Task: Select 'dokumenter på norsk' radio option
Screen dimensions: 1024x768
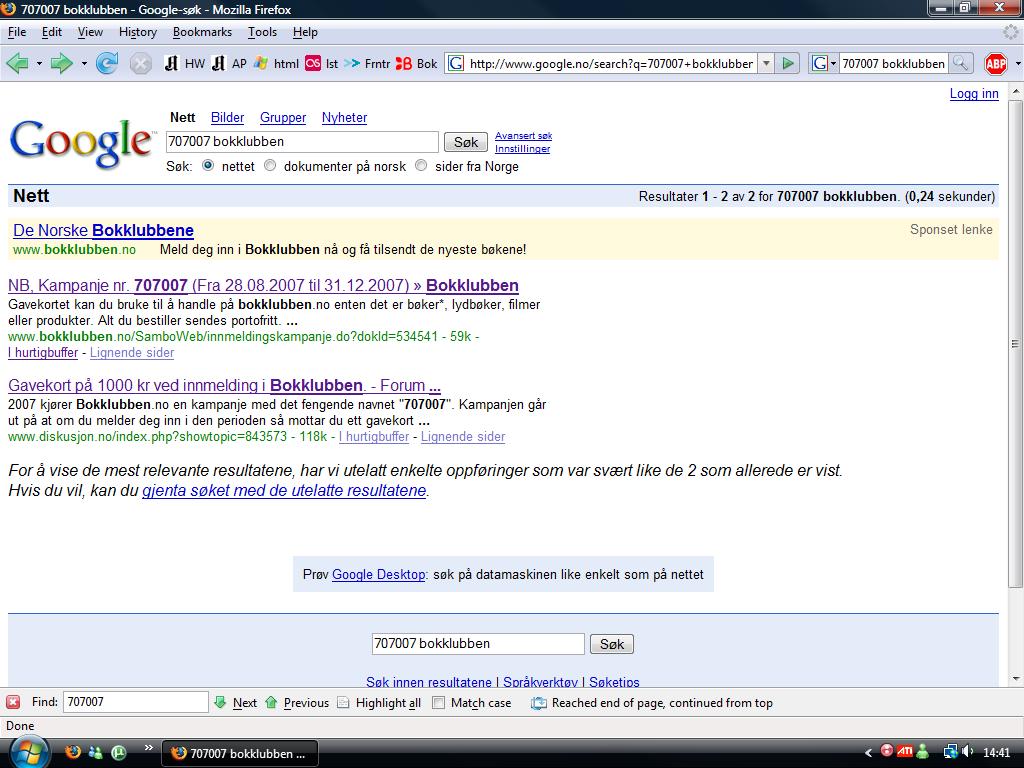Action: pos(270,165)
